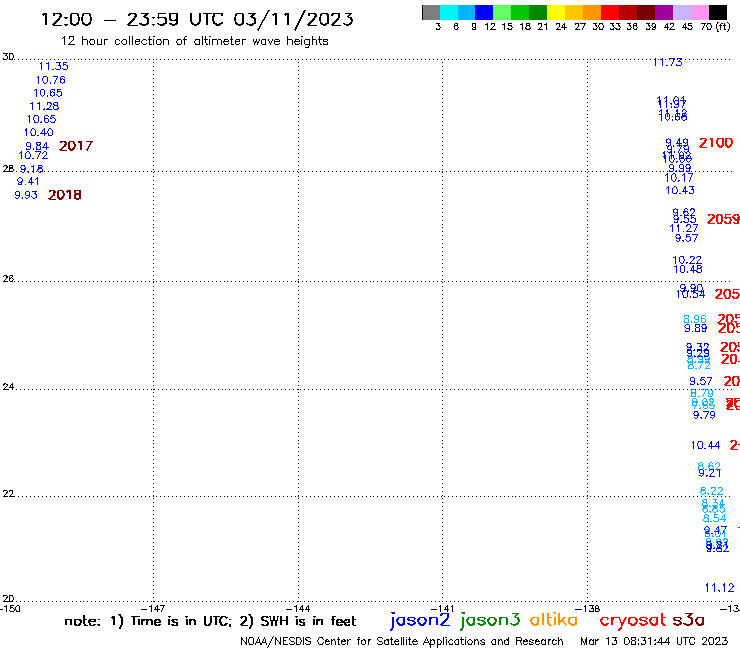Click the 9.84 wave height value
Screen dimensions: 740x650
click(x=37, y=146)
